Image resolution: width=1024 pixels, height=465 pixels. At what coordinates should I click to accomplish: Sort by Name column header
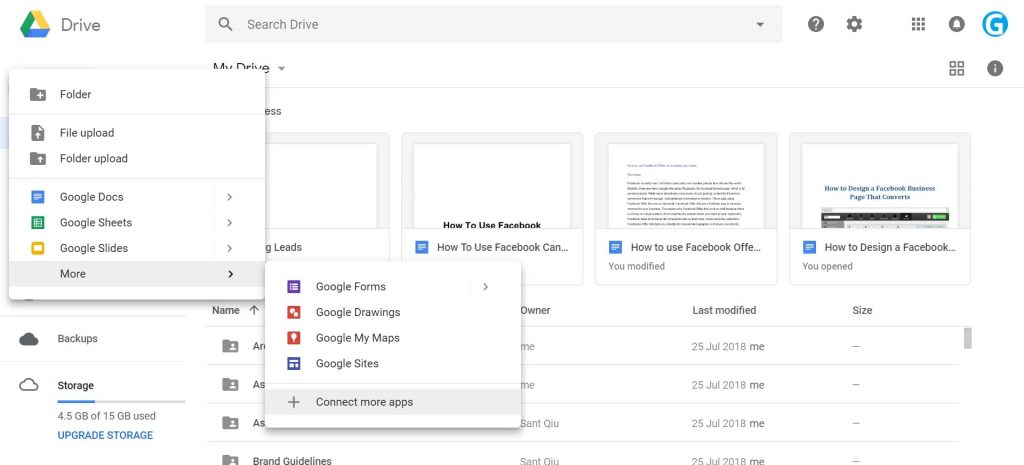pyautogui.click(x=226, y=310)
